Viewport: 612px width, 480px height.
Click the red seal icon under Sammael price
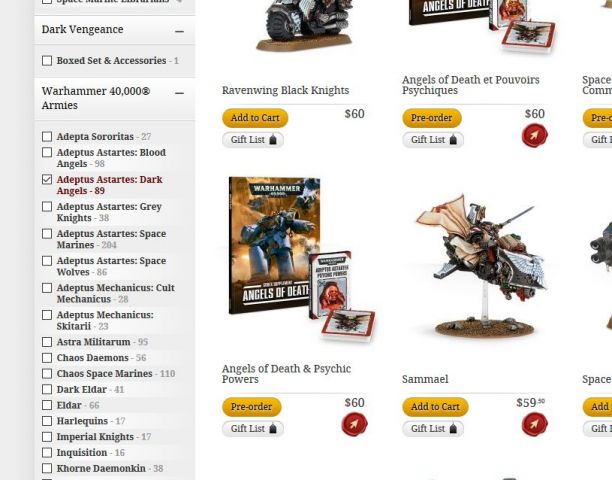tap(534, 424)
